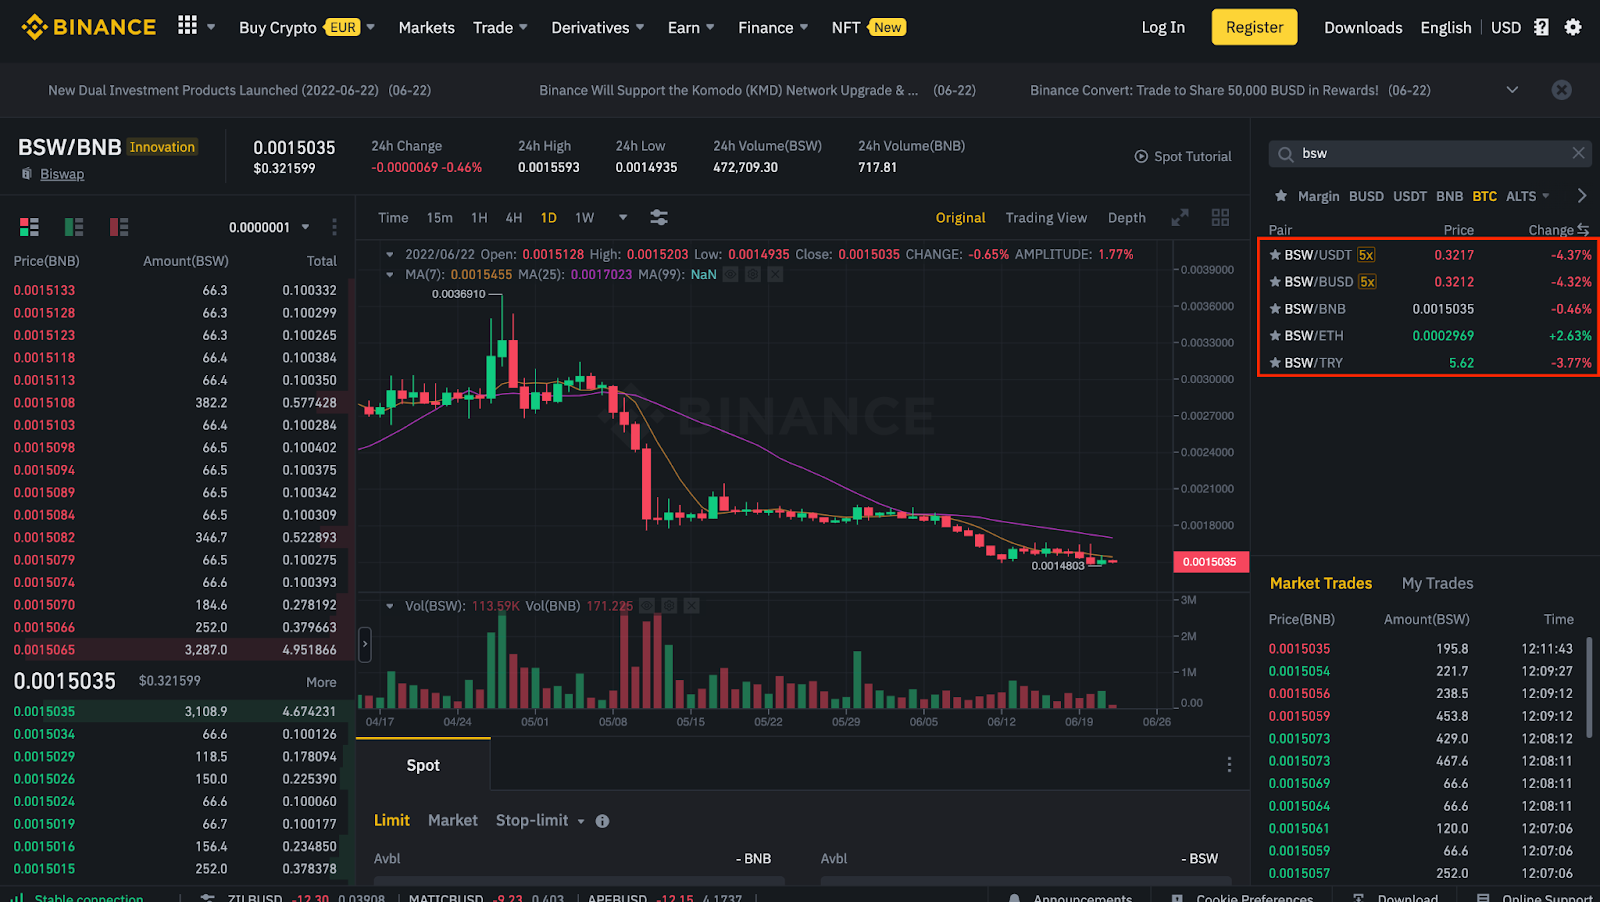Favorite the BSW/BUSD pair star
The width and height of the screenshot is (1600, 902).
[1275, 282]
